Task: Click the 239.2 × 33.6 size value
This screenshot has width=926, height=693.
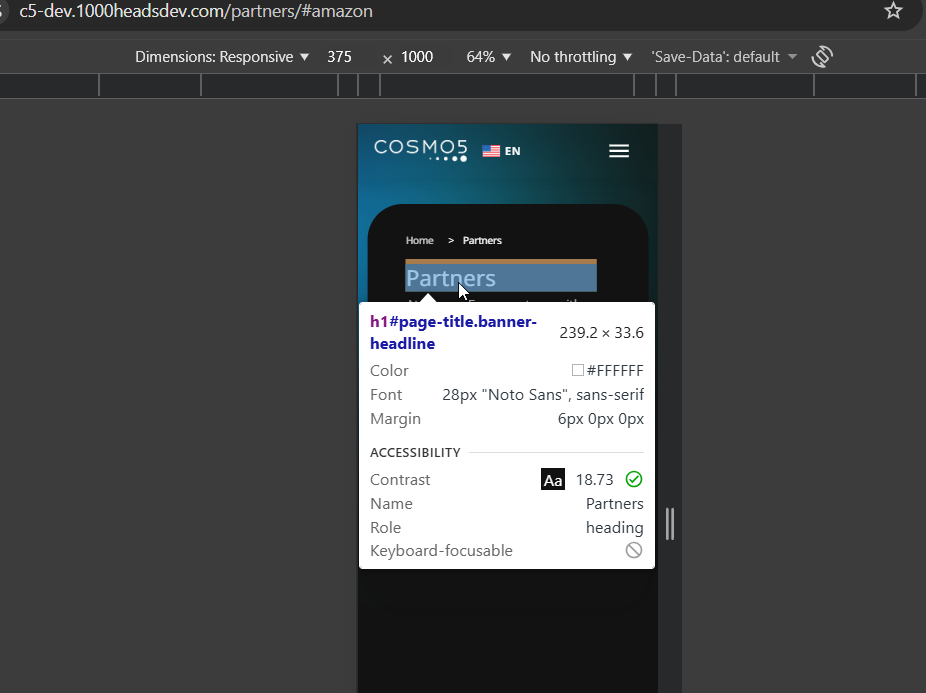Action: click(x=601, y=333)
